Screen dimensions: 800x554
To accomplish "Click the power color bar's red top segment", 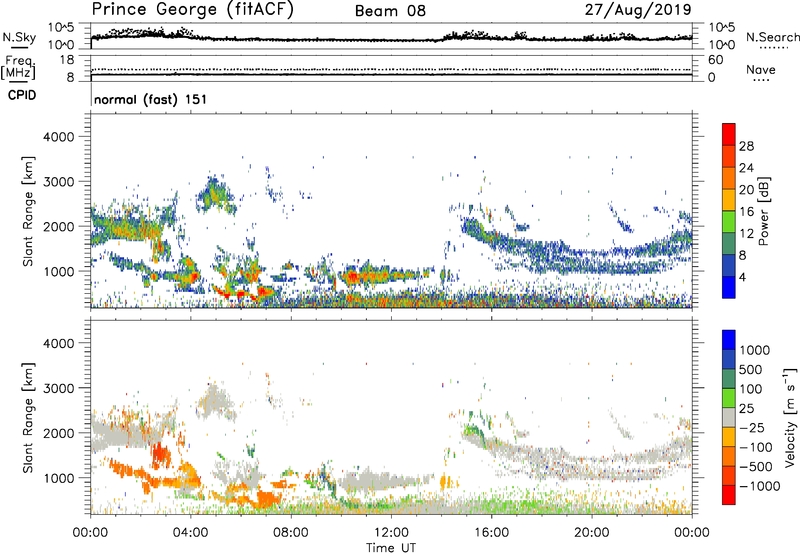I will 729,132.
